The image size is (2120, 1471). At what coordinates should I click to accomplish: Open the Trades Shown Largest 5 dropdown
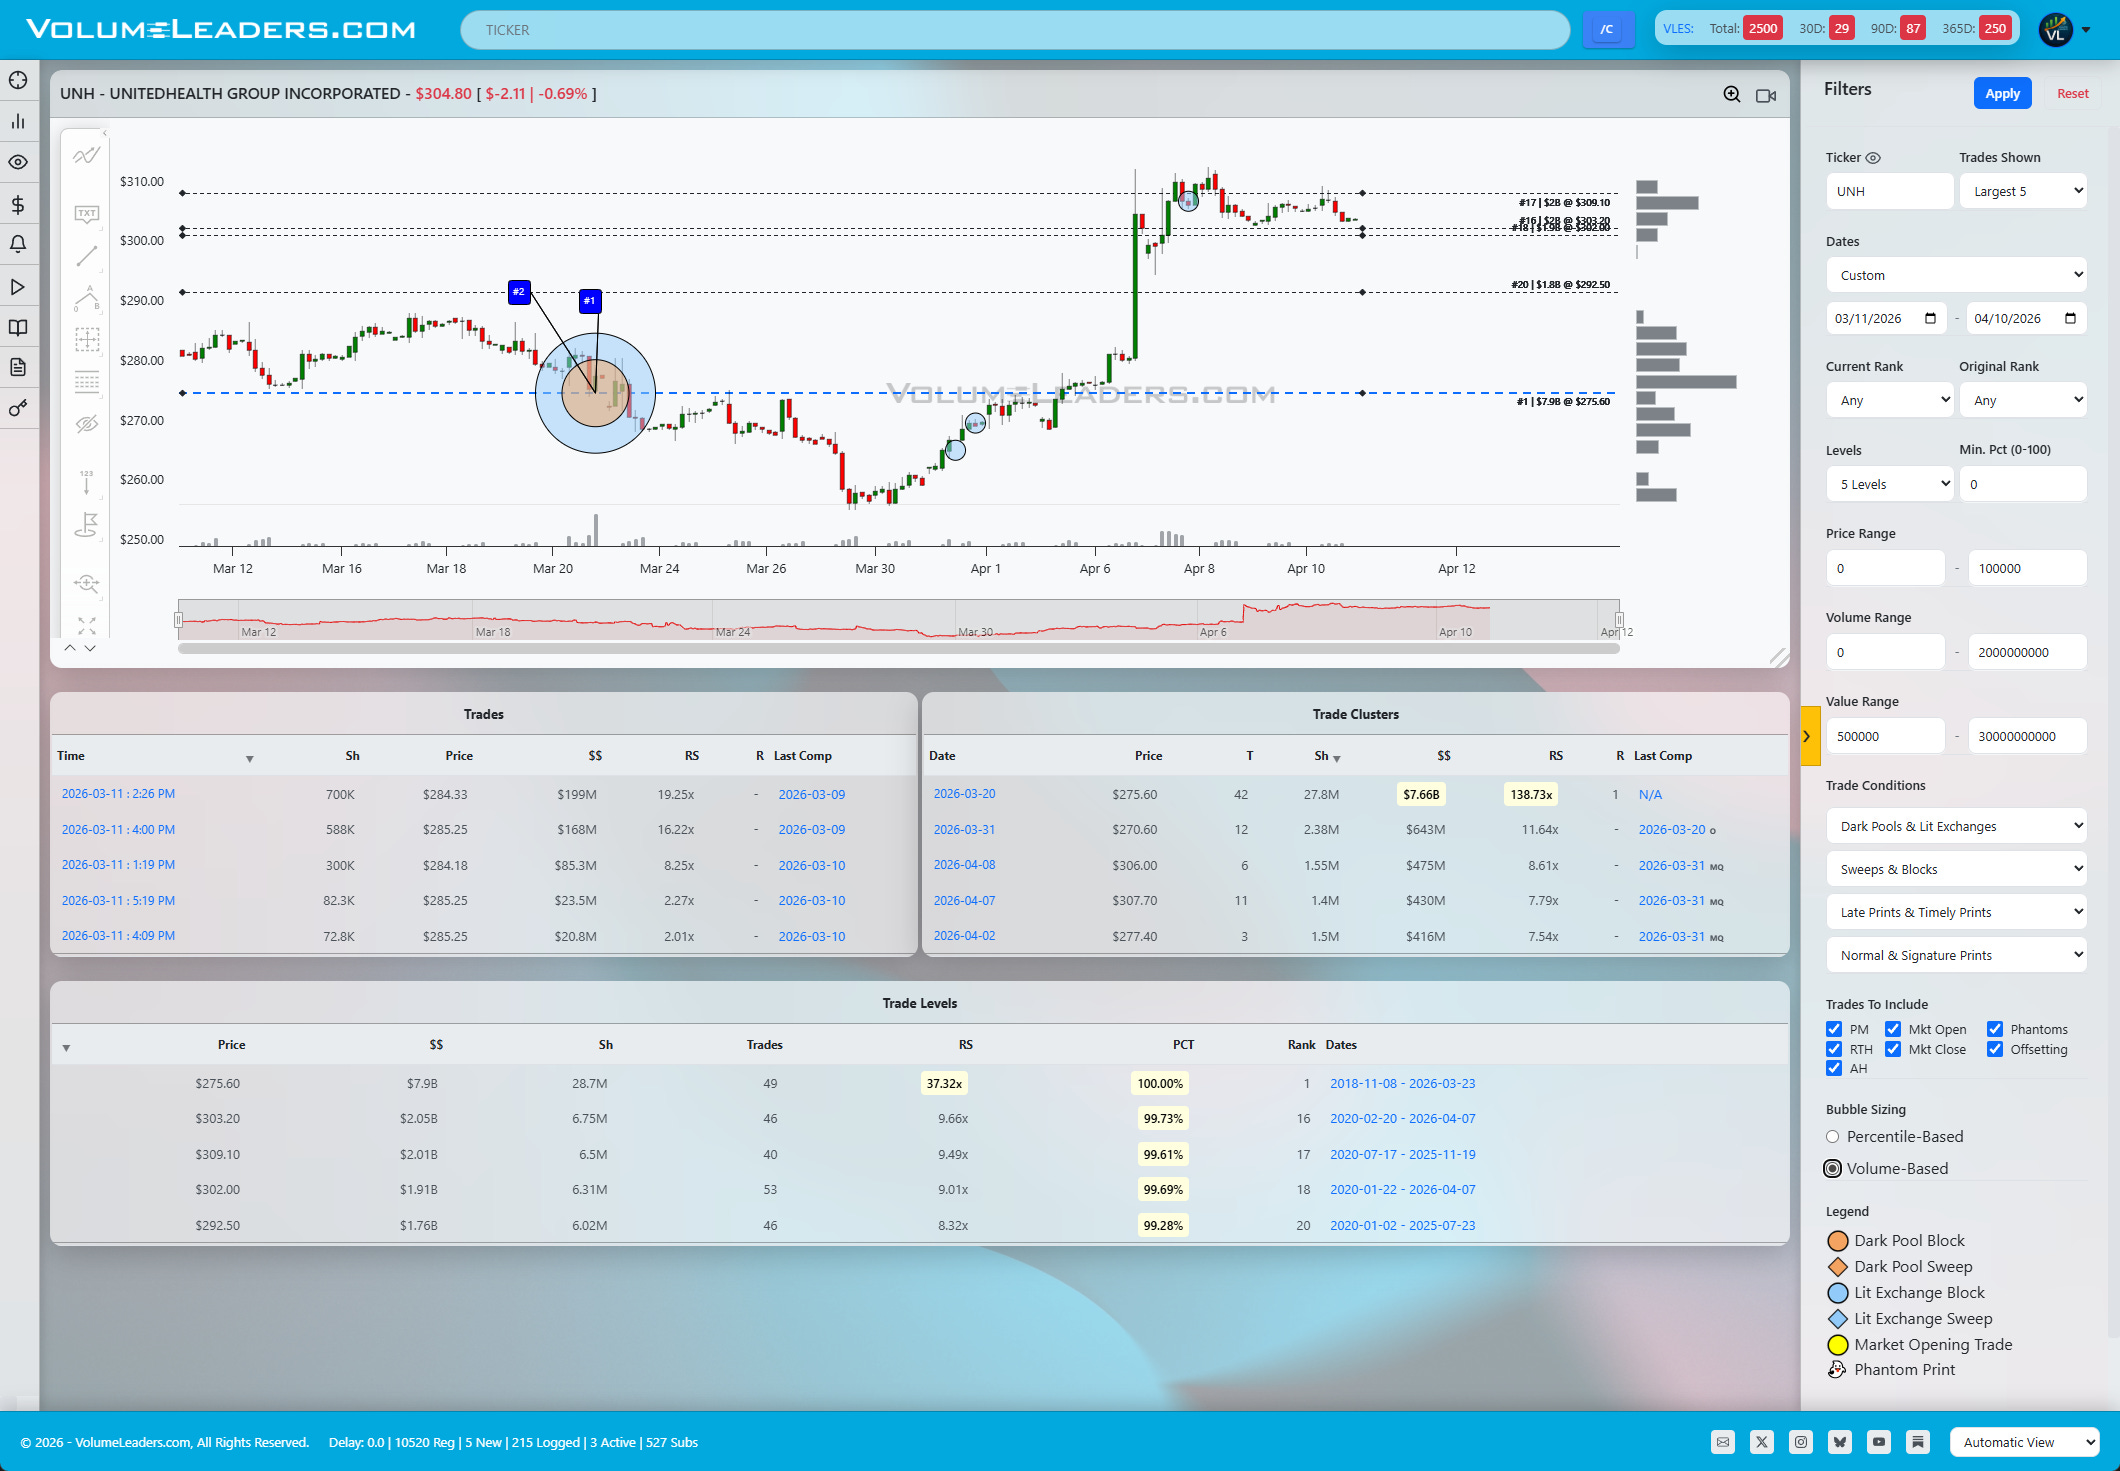2023,191
